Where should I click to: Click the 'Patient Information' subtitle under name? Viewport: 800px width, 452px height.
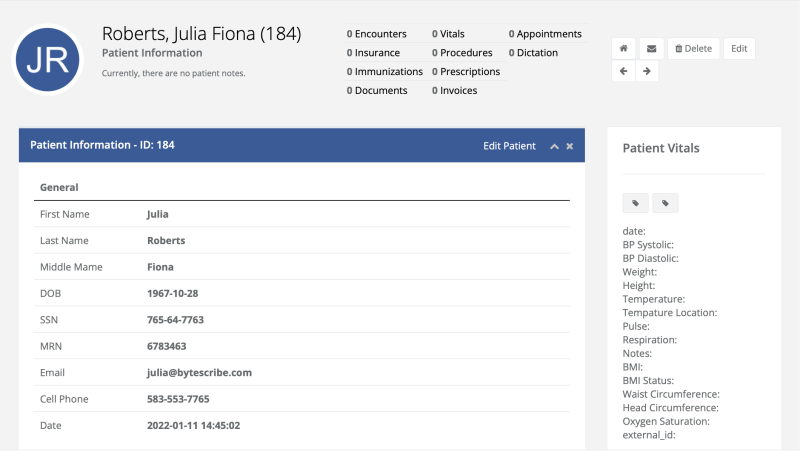[x=152, y=53]
